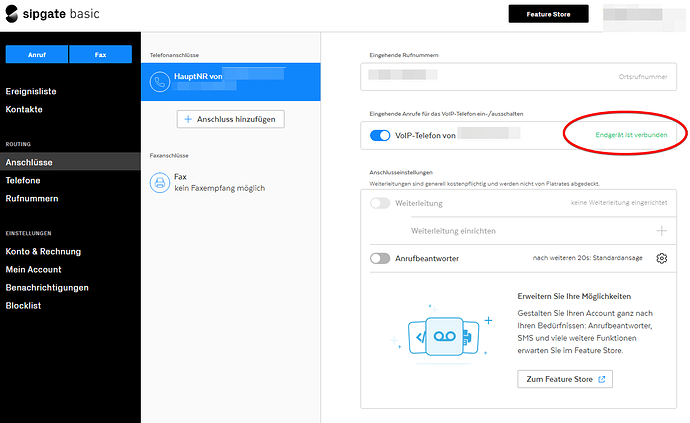Toggle the Weiterleitung switch

click(380, 203)
